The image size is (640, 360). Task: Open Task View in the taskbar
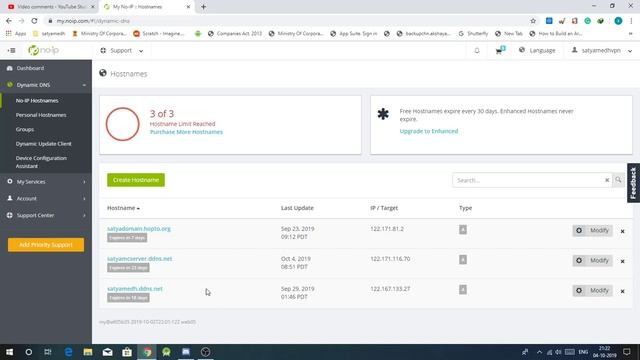48,352
